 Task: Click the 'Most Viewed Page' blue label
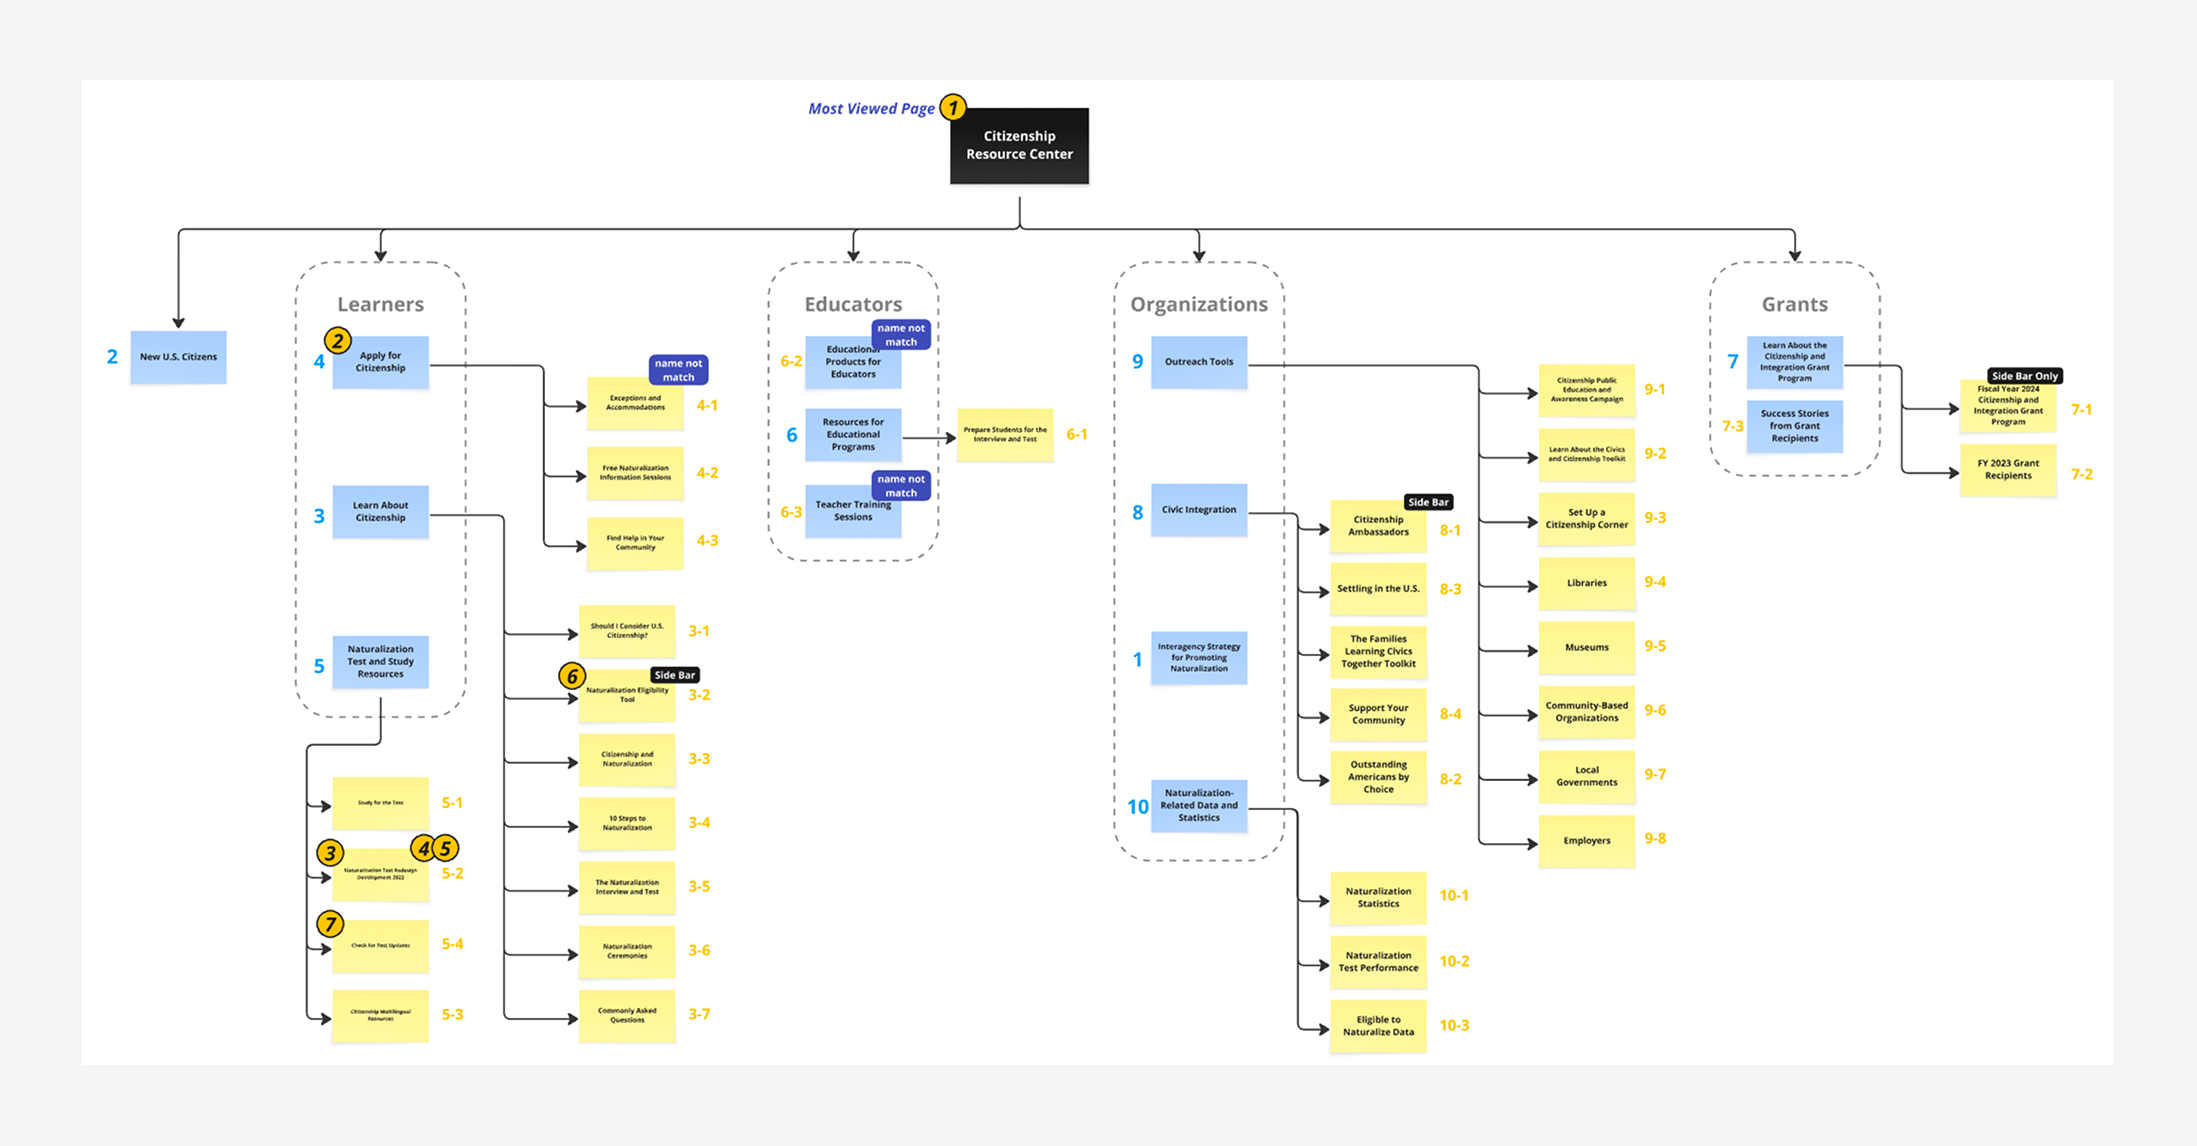point(871,109)
